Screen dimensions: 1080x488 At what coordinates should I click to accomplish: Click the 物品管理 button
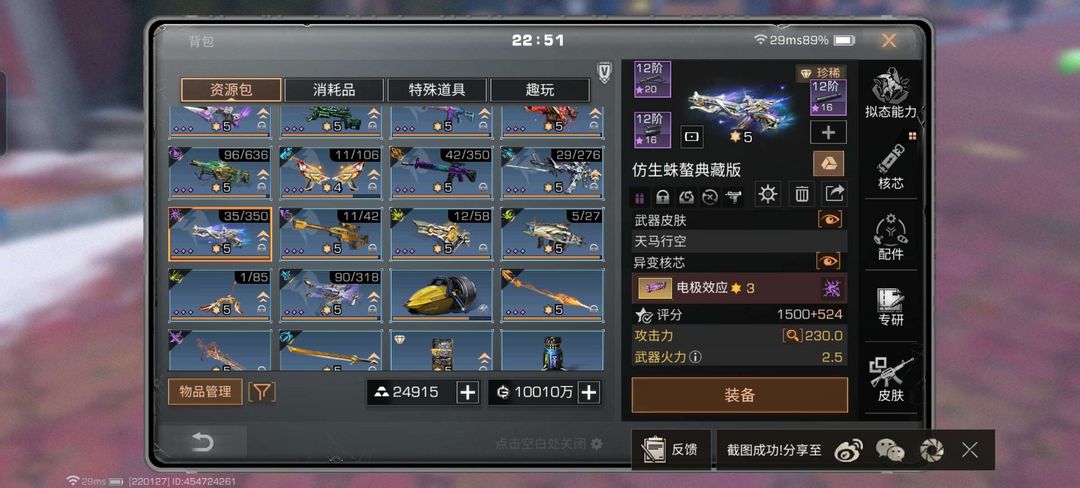click(x=205, y=392)
